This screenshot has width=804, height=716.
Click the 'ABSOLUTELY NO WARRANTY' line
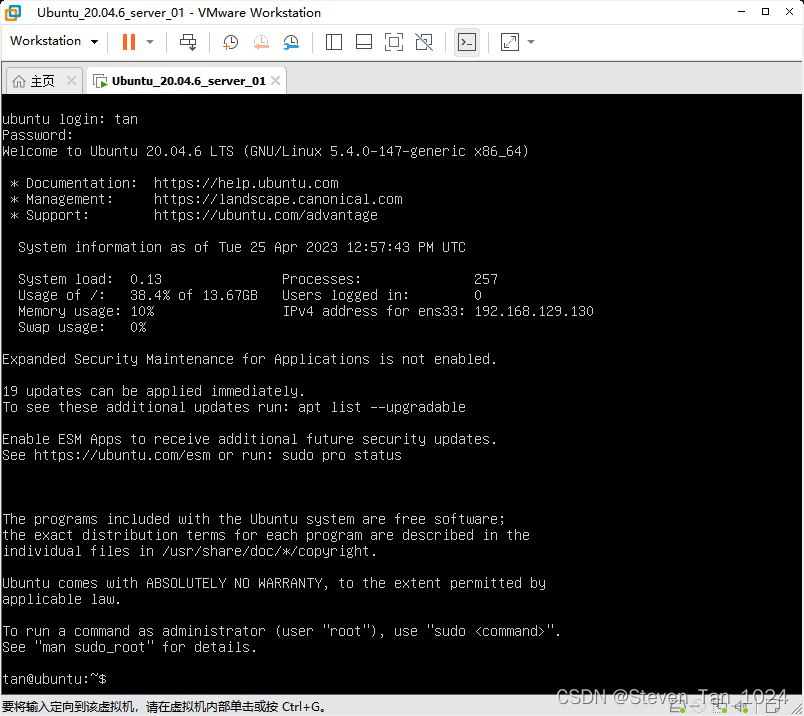click(274, 583)
